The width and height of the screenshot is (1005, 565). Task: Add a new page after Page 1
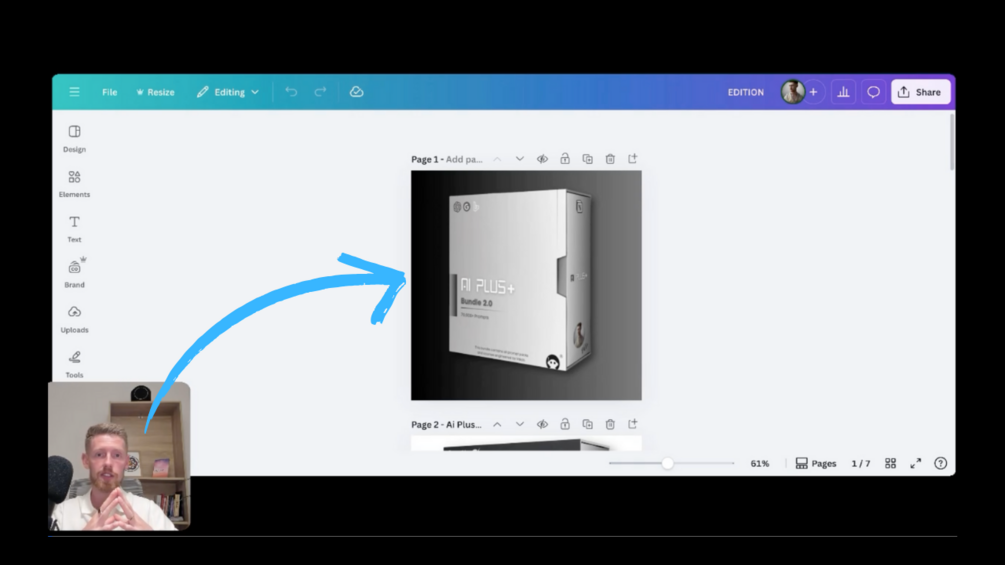tap(633, 158)
